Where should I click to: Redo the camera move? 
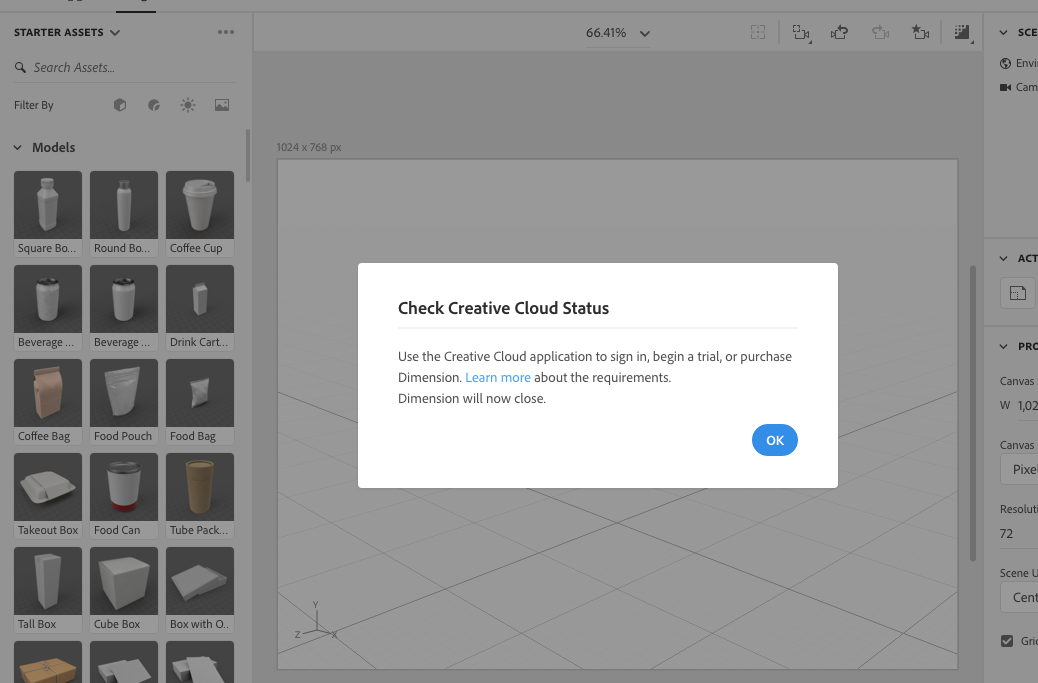tap(880, 32)
